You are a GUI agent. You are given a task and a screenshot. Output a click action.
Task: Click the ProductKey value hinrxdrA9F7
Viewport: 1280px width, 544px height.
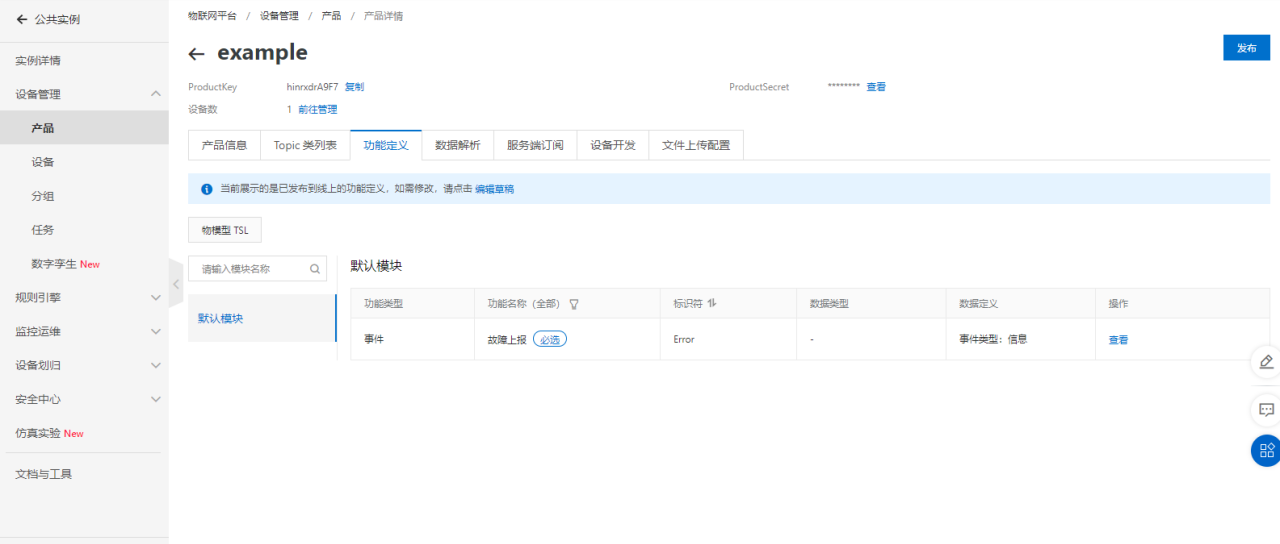(312, 87)
